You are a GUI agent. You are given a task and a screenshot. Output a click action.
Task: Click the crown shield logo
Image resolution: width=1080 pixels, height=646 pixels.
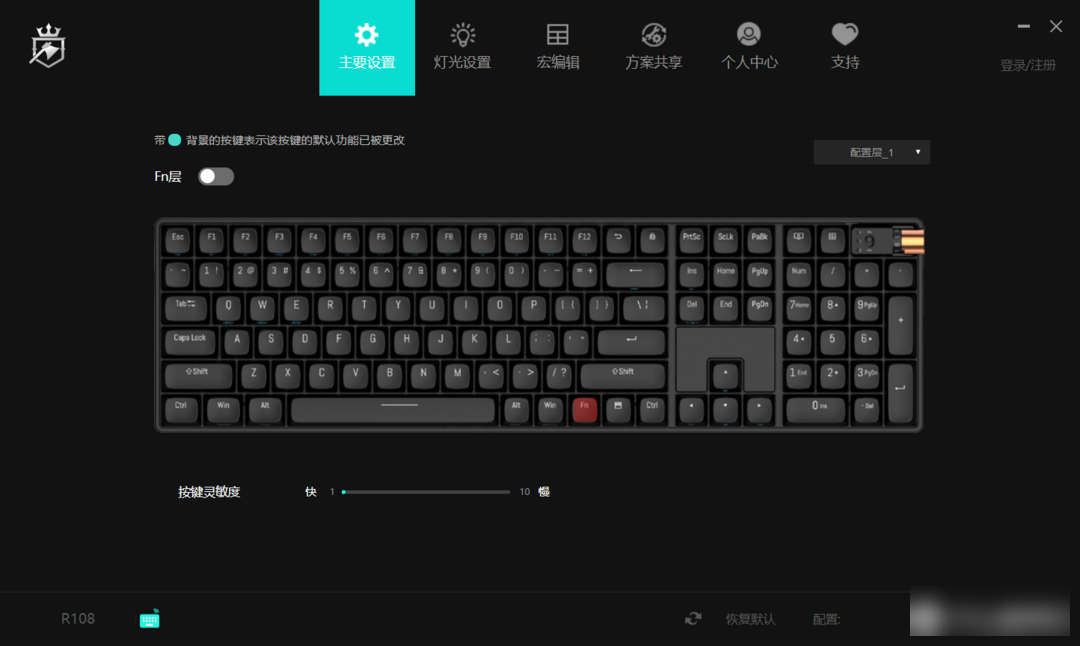coord(48,46)
